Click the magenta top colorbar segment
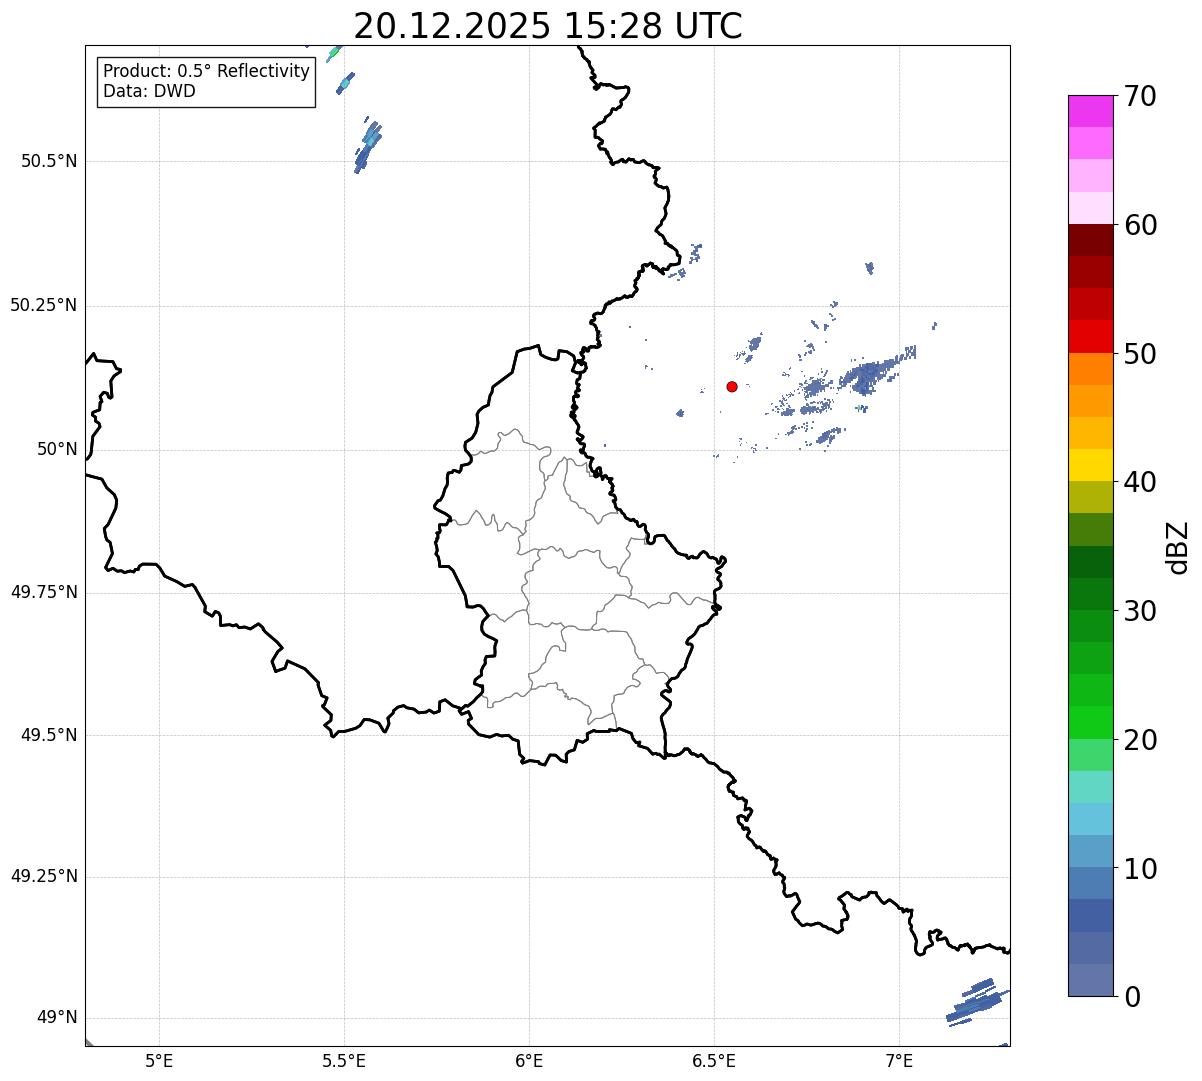Image resolution: width=1202 pixels, height=1081 pixels. [1091, 111]
